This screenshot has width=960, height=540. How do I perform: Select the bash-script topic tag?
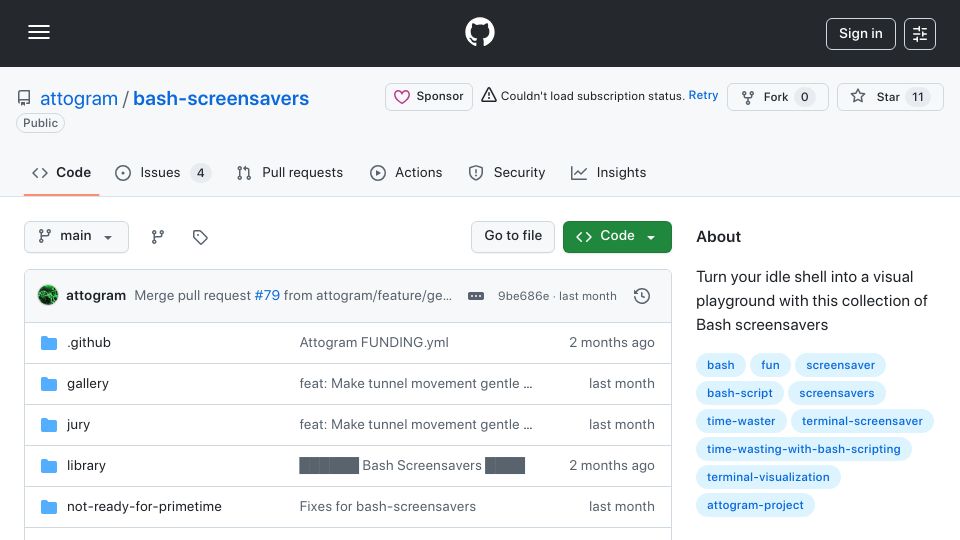pyautogui.click(x=740, y=393)
